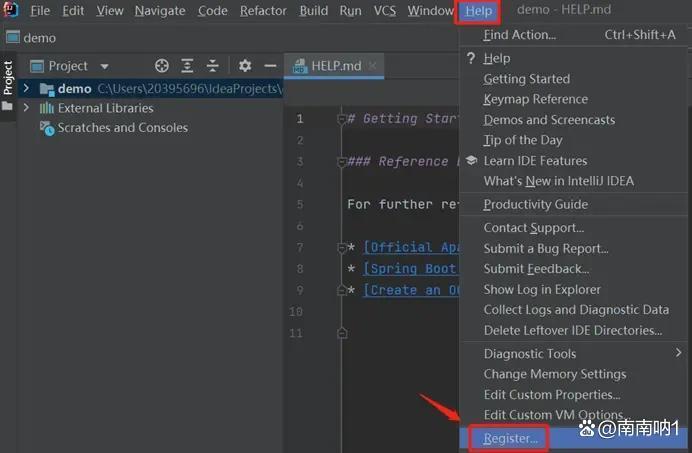Screen dimensions: 692x453
Task: Click the External Libraries bar chart icon
Action: [47, 108]
